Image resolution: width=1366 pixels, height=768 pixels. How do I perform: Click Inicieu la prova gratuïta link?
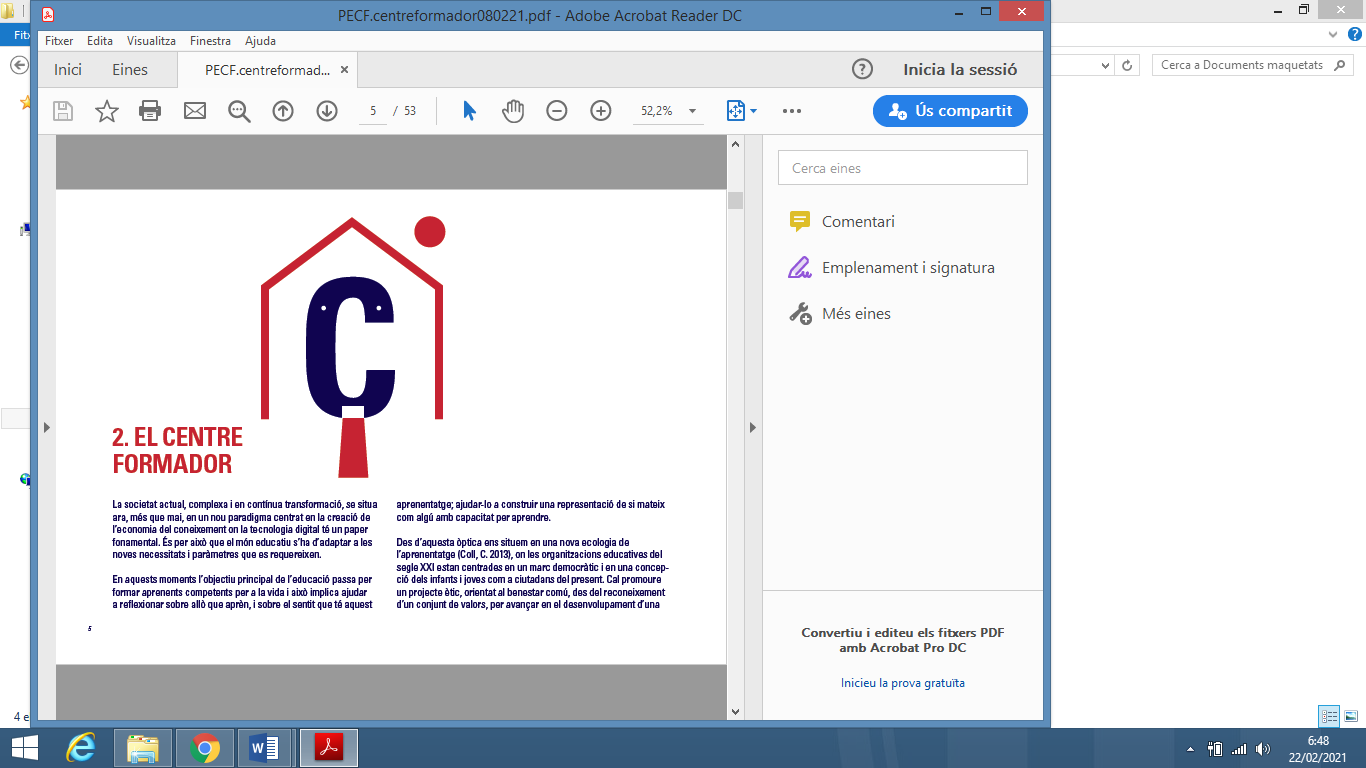tap(902, 683)
